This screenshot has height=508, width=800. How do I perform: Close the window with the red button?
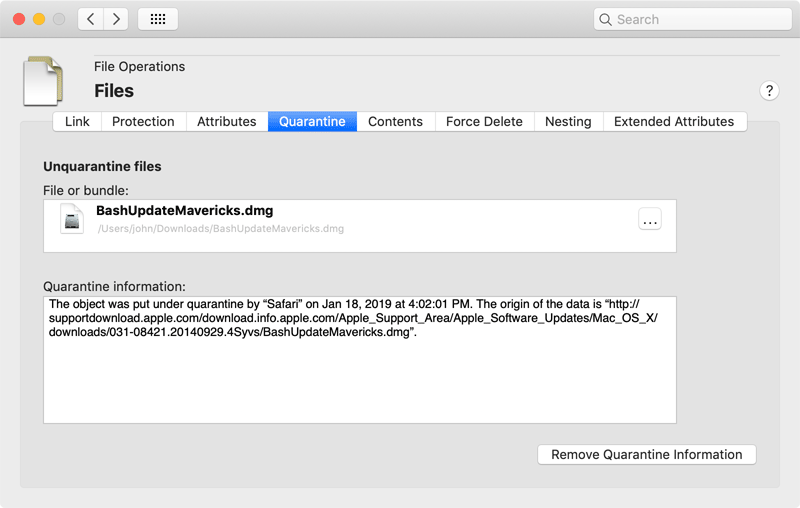click(x=19, y=19)
